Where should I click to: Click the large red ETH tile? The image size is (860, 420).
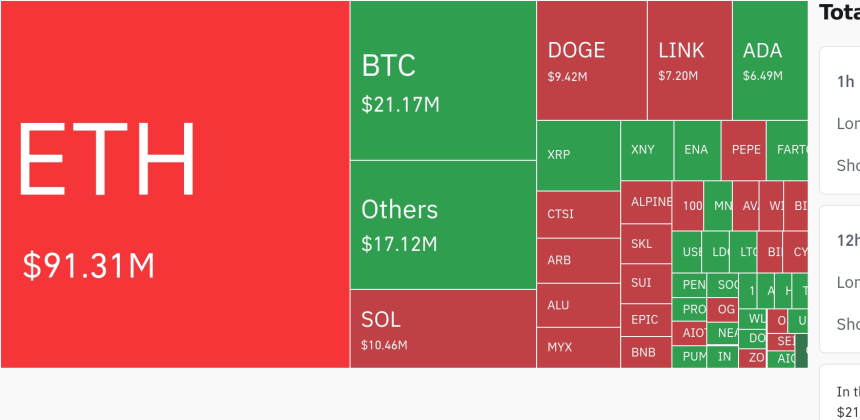tap(175, 185)
